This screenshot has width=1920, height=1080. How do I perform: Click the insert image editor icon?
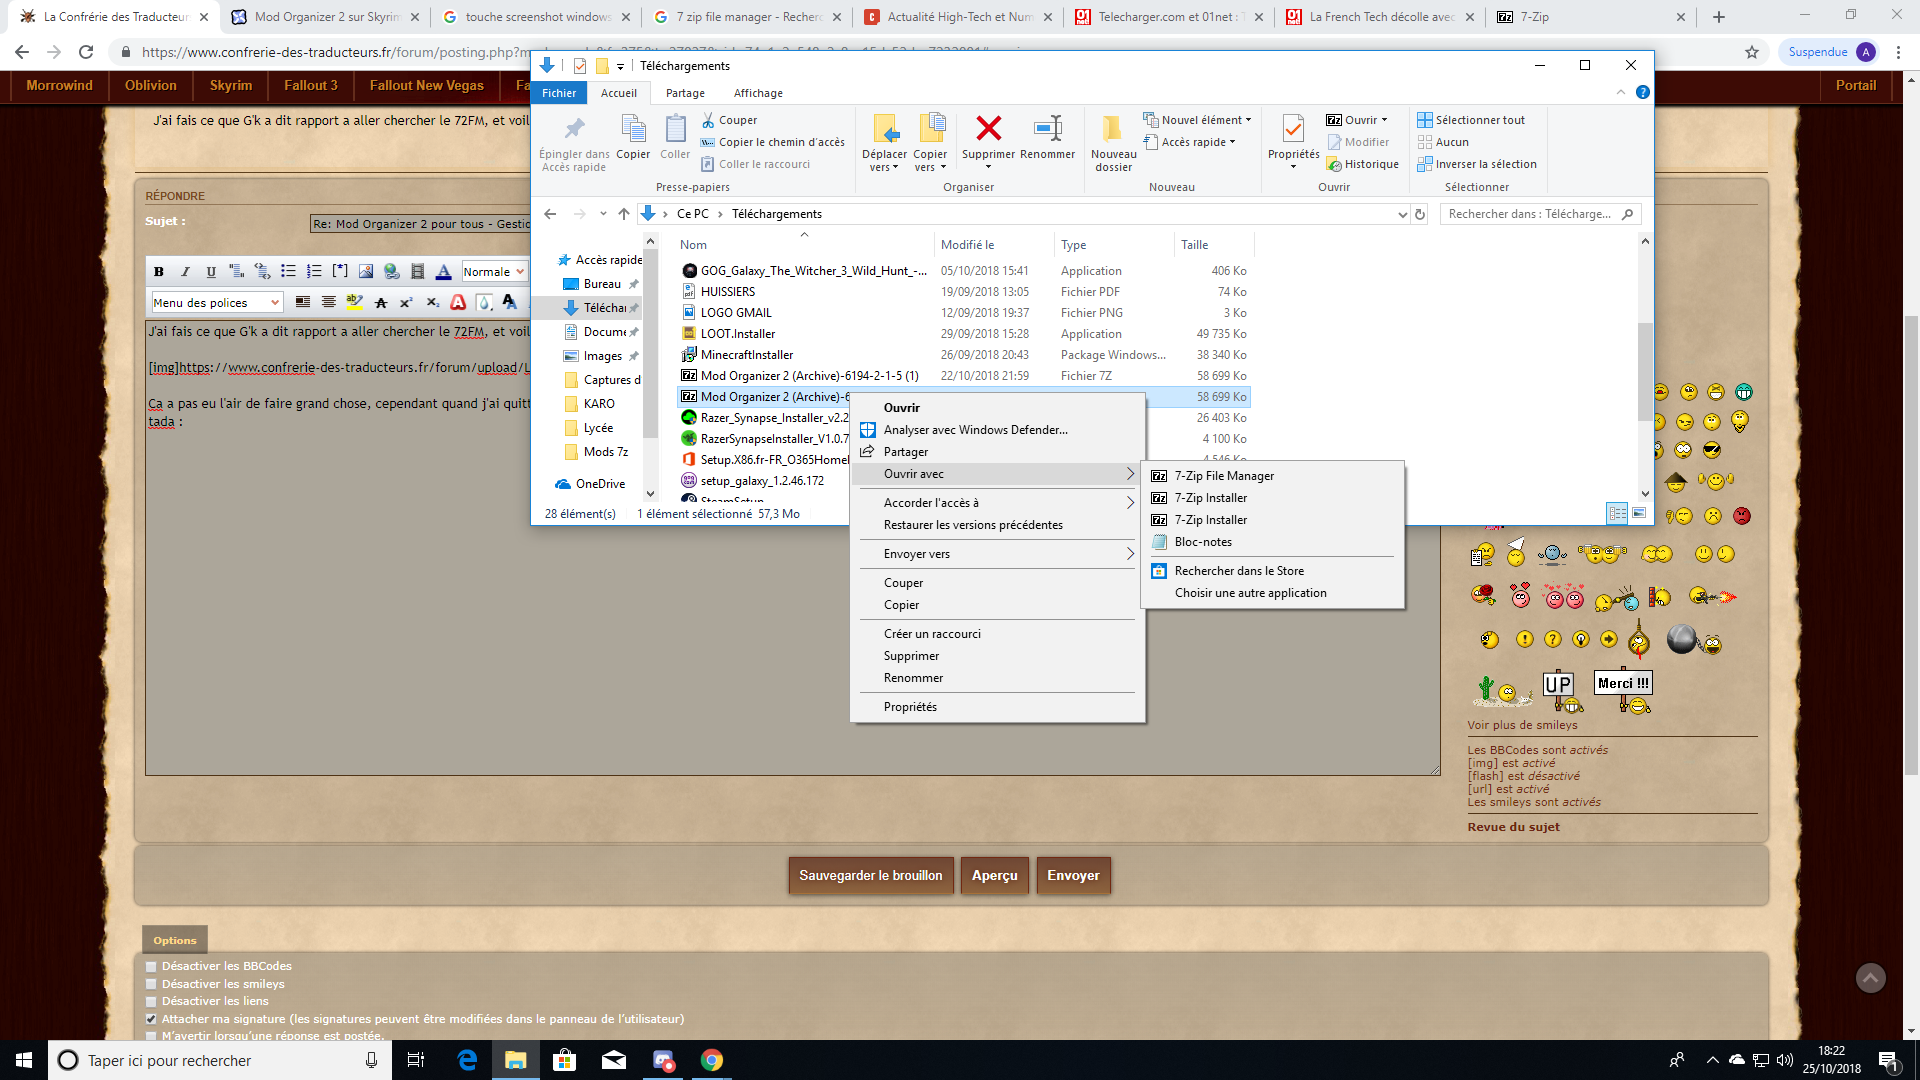pos(366,272)
